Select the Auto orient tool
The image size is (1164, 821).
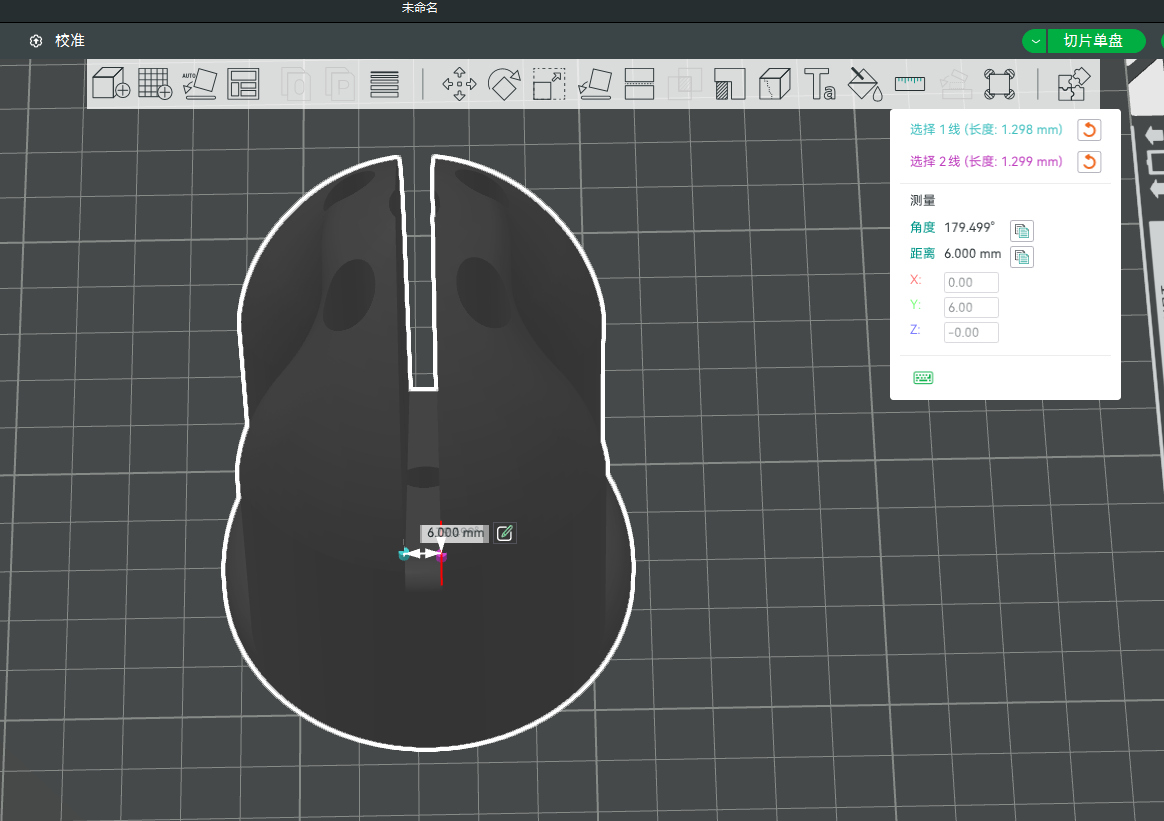[x=200, y=84]
